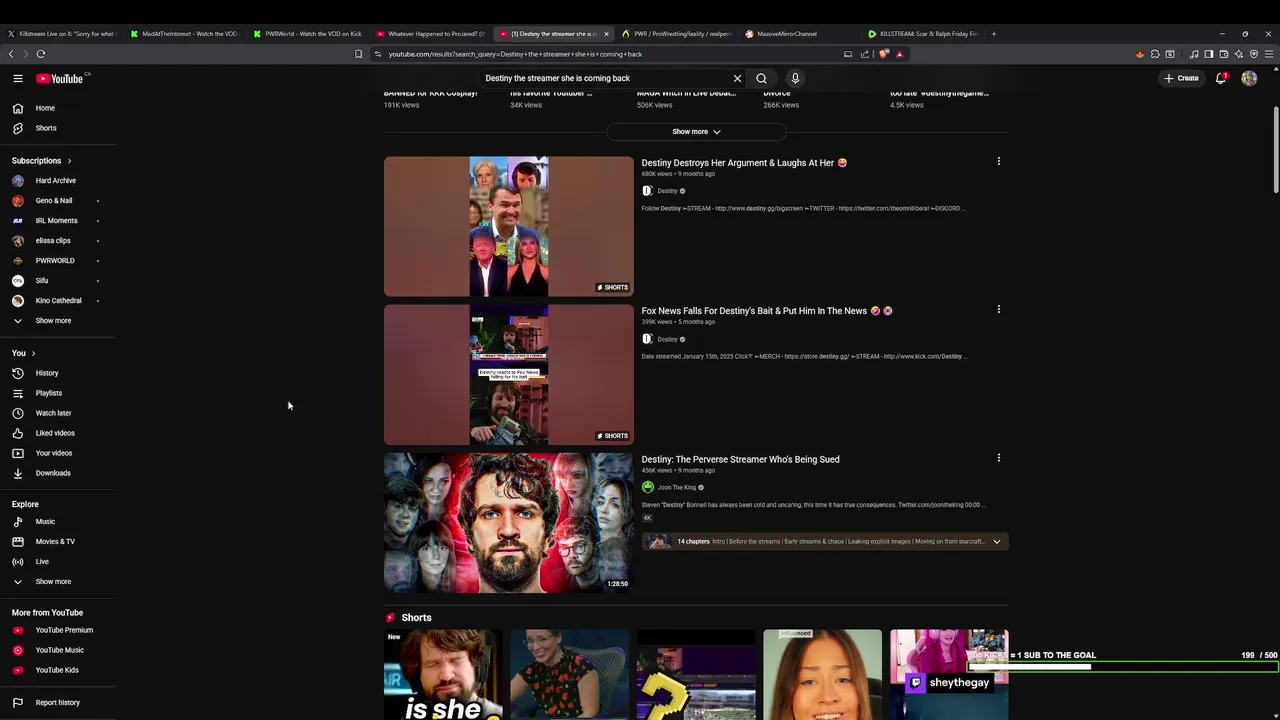Clear the search box with X
This screenshot has height=720, width=1280.
click(x=737, y=78)
